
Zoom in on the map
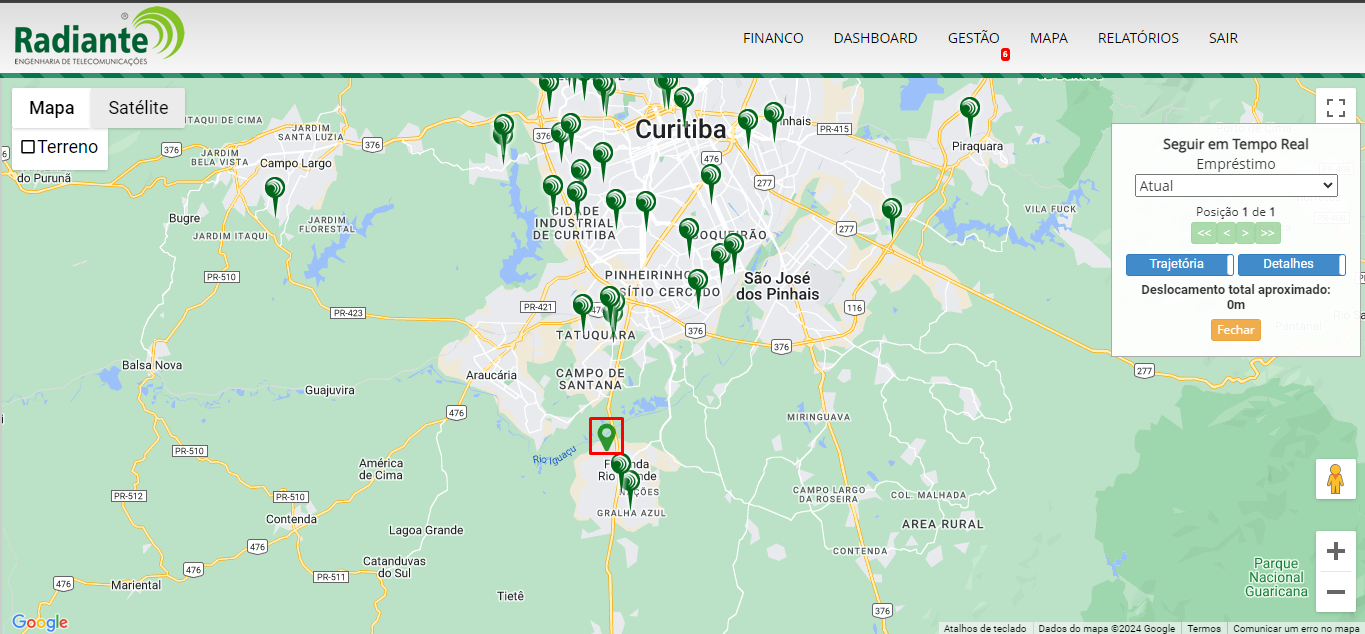coord(1335,551)
